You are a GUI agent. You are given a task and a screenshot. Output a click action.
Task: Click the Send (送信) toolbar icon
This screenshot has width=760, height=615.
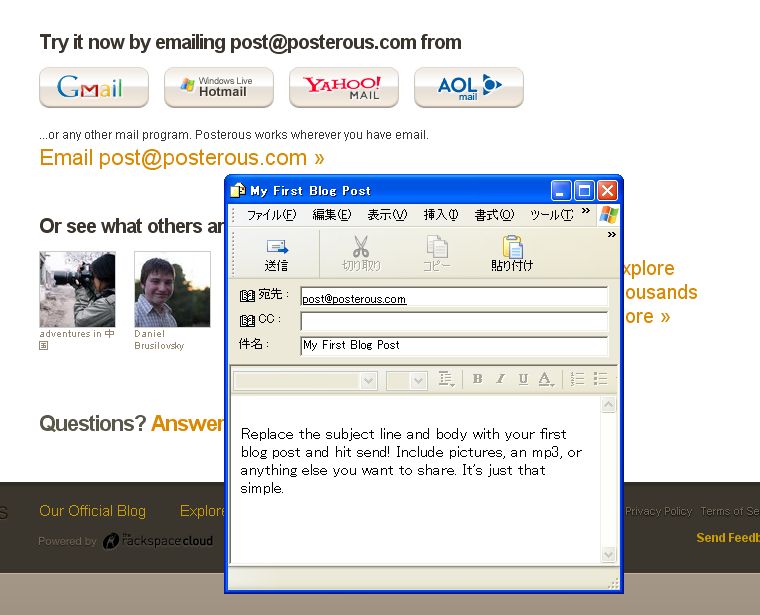pos(277,254)
